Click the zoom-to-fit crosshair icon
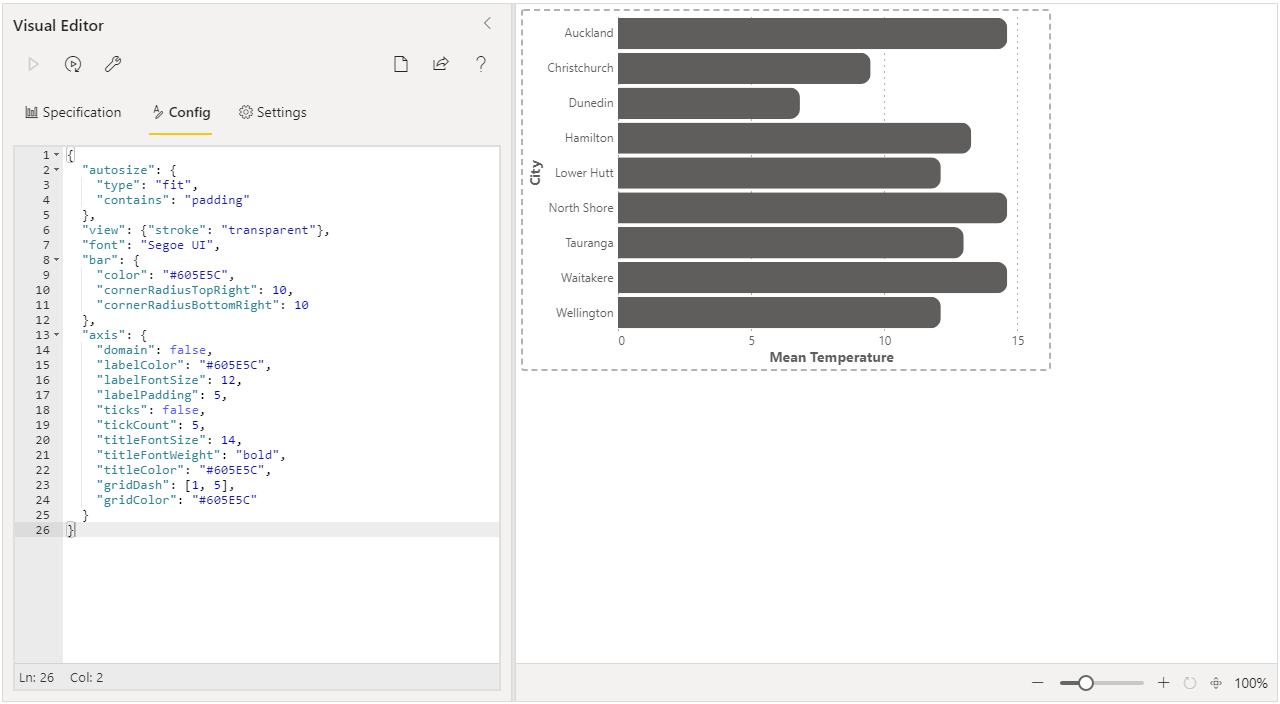 click(x=1217, y=683)
